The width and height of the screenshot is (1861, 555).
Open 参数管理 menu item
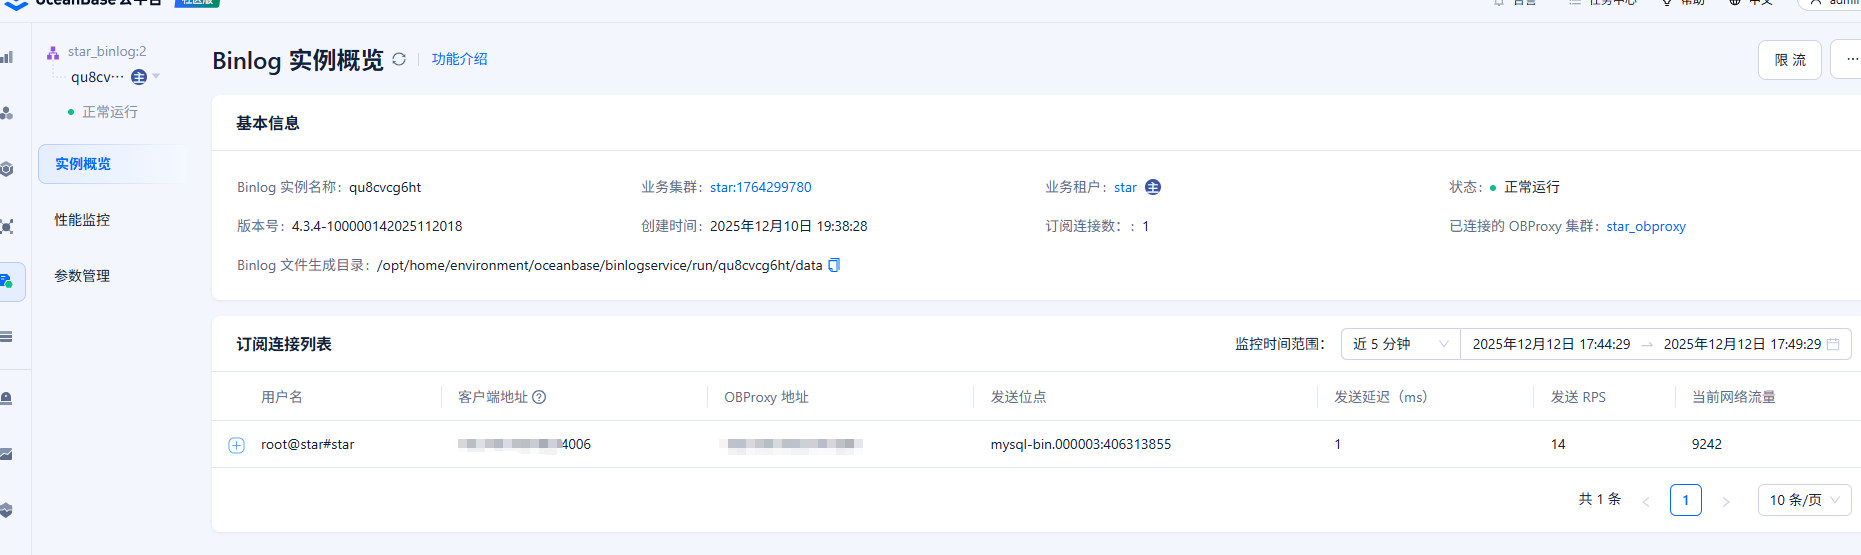pos(82,276)
